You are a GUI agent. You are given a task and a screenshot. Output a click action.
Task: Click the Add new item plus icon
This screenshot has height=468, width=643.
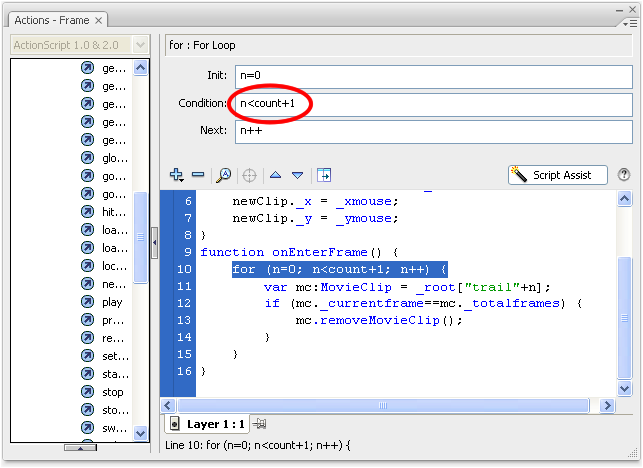click(177, 175)
